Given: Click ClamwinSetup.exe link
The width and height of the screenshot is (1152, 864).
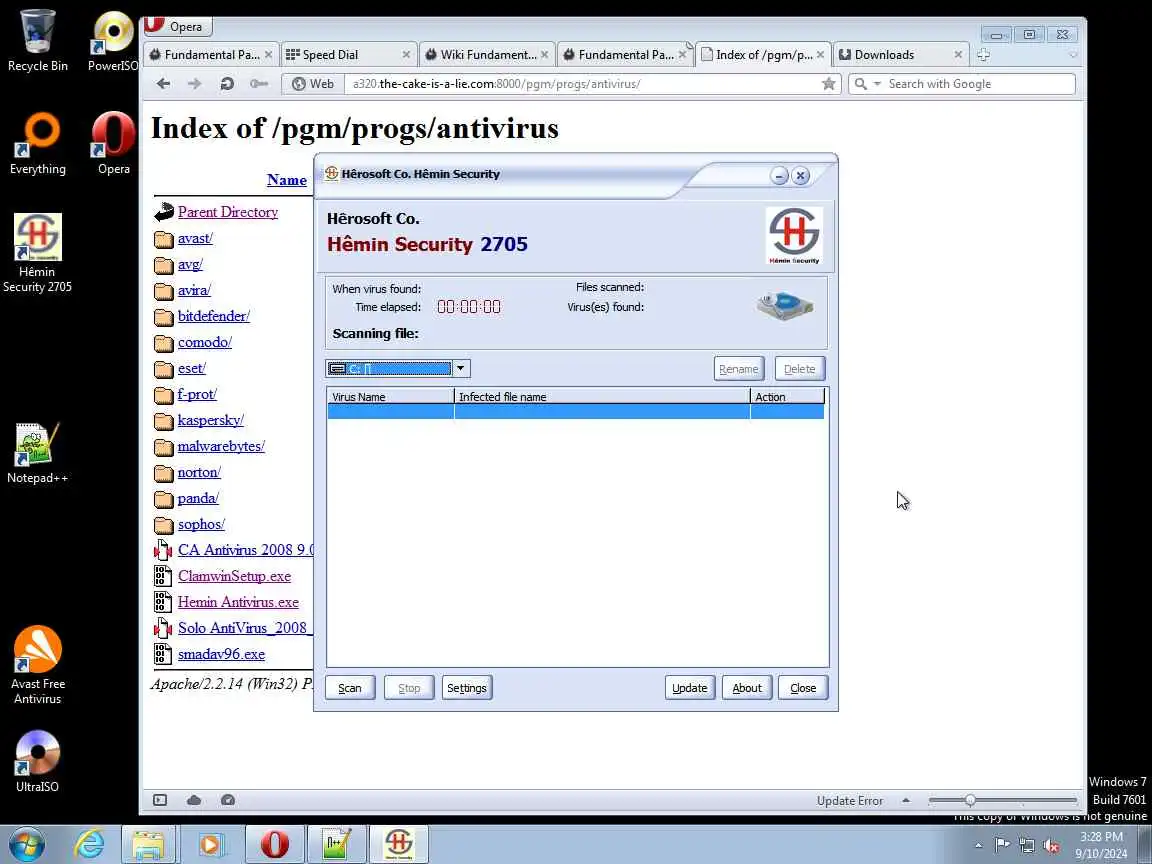Looking at the screenshot, I should pyautogui.click(x=234, y=576).
